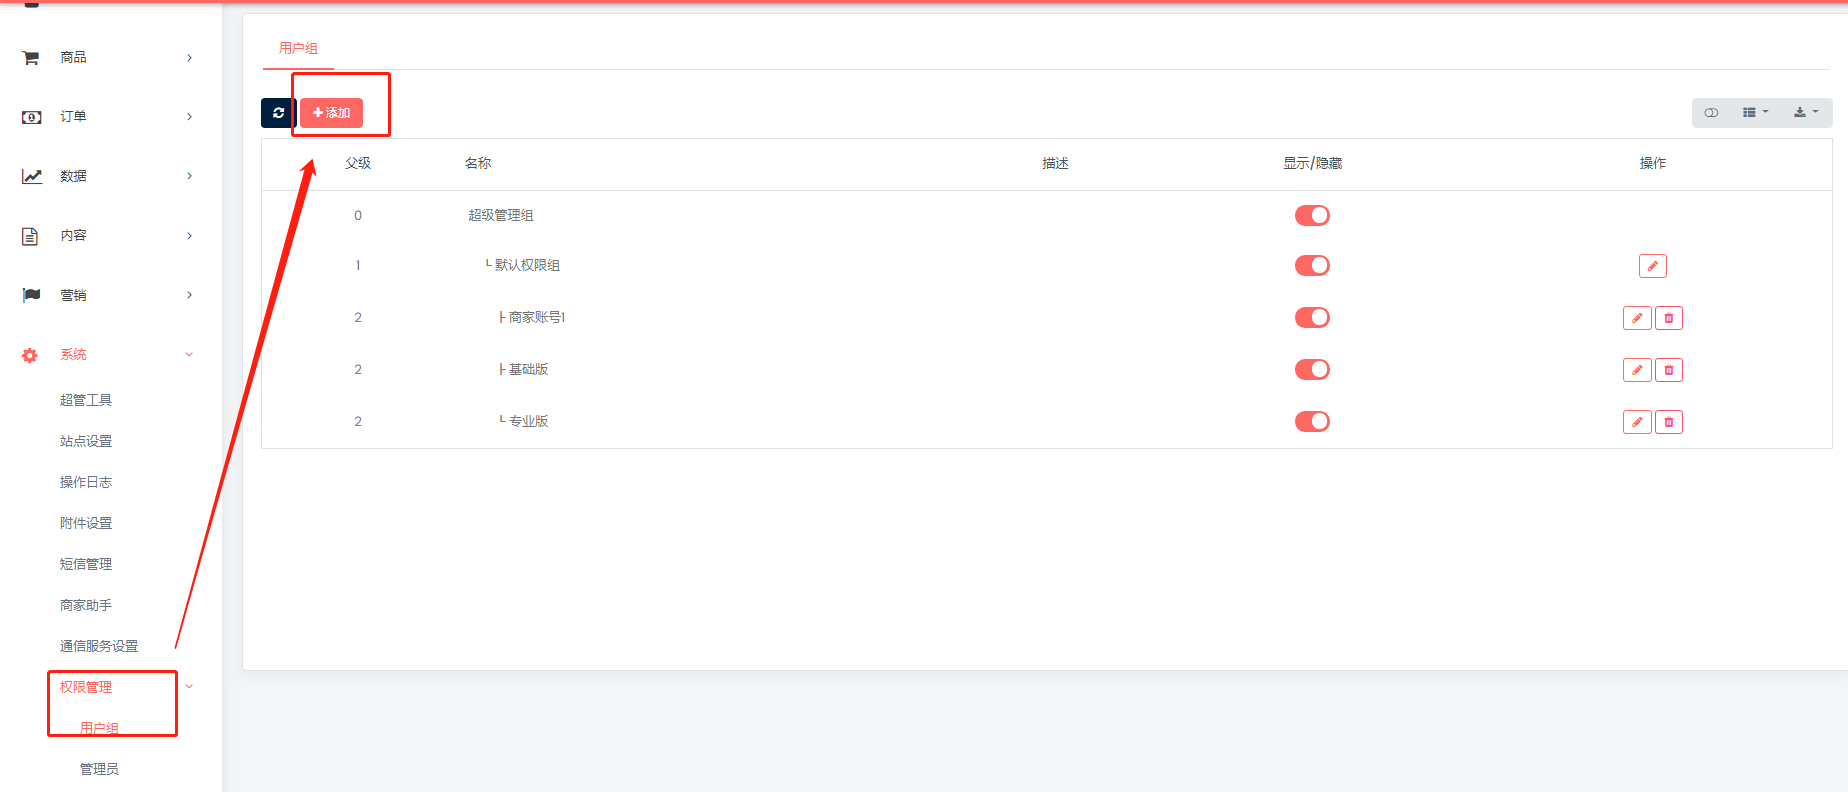Delete the 商家账号1 row
Screen dimensions: 1848x792
1669,318
